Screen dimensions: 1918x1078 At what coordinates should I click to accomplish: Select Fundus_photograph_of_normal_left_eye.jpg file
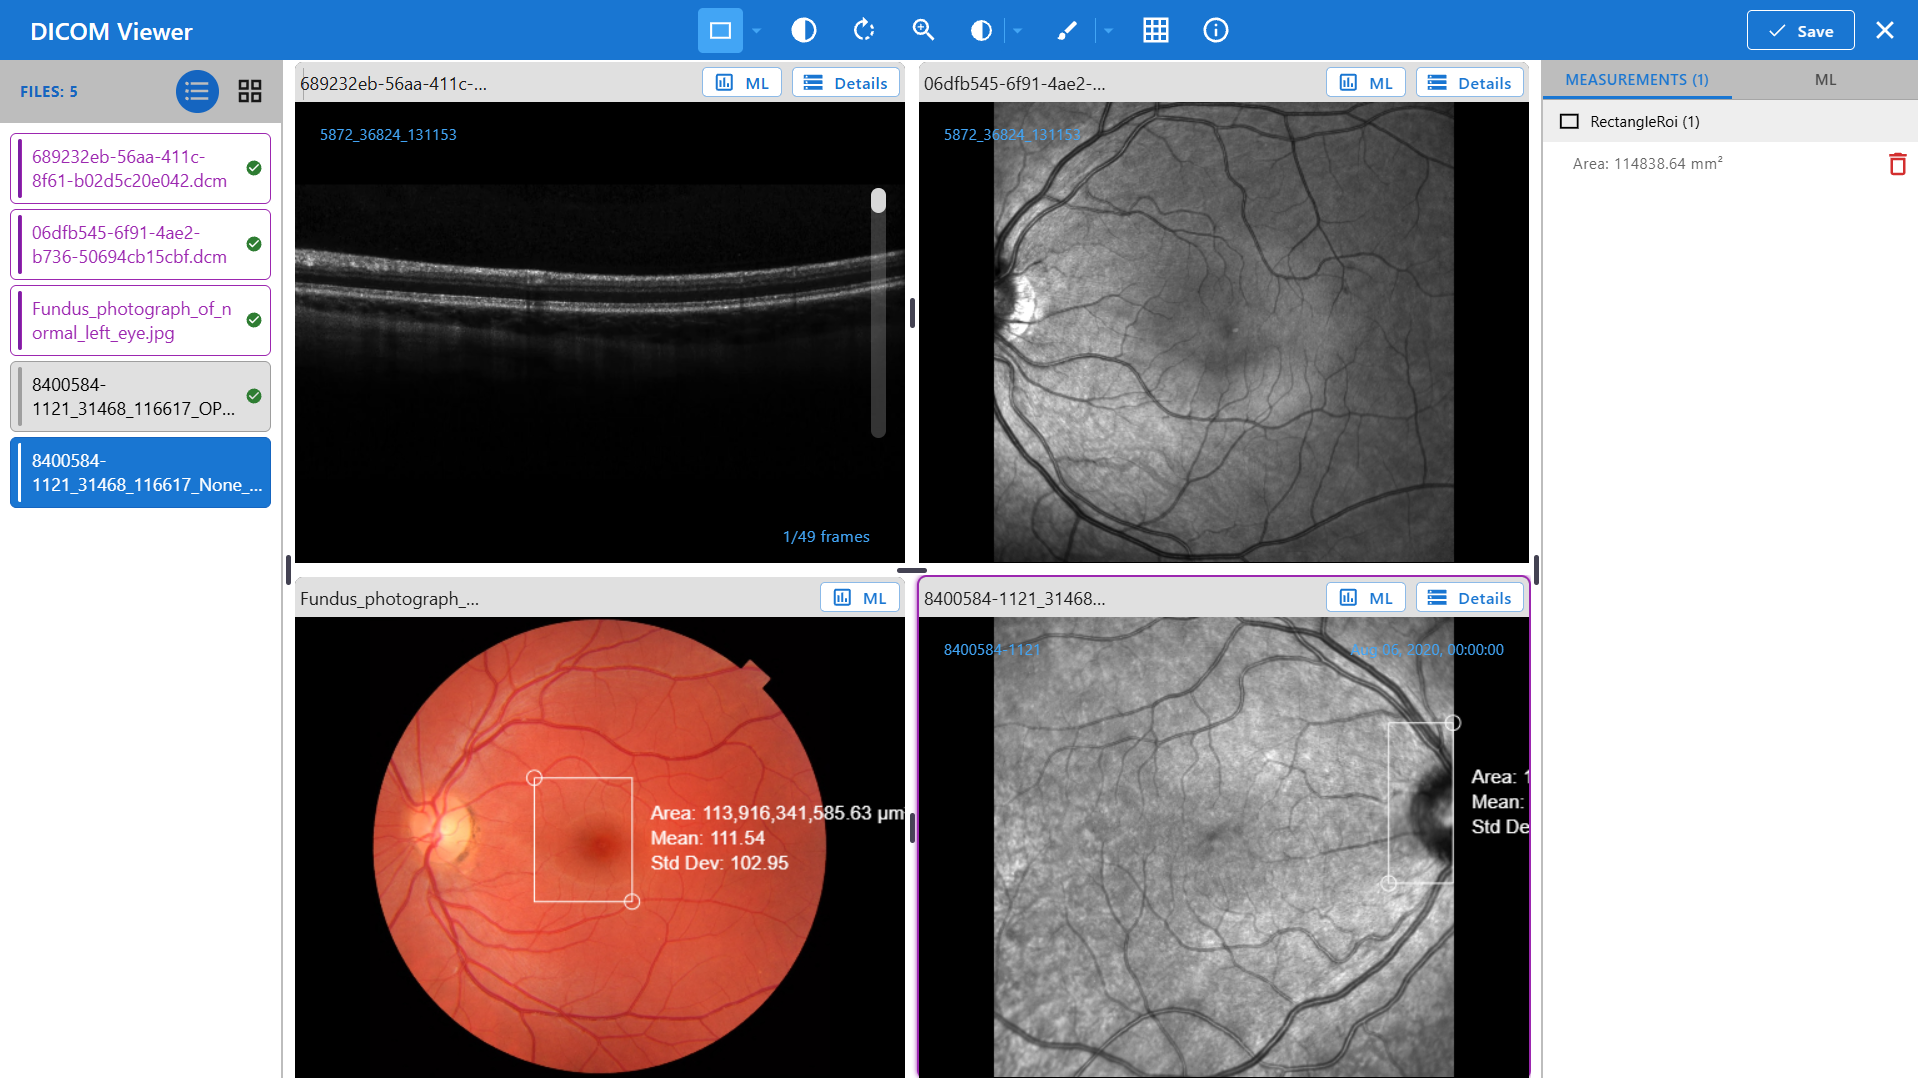click(x=140, y=321)
